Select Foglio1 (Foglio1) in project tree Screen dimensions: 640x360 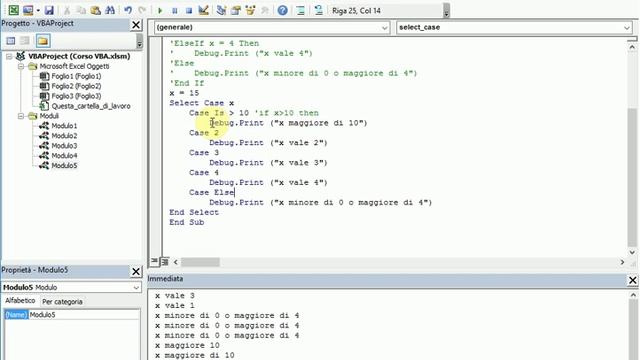[x=76, y=76]
